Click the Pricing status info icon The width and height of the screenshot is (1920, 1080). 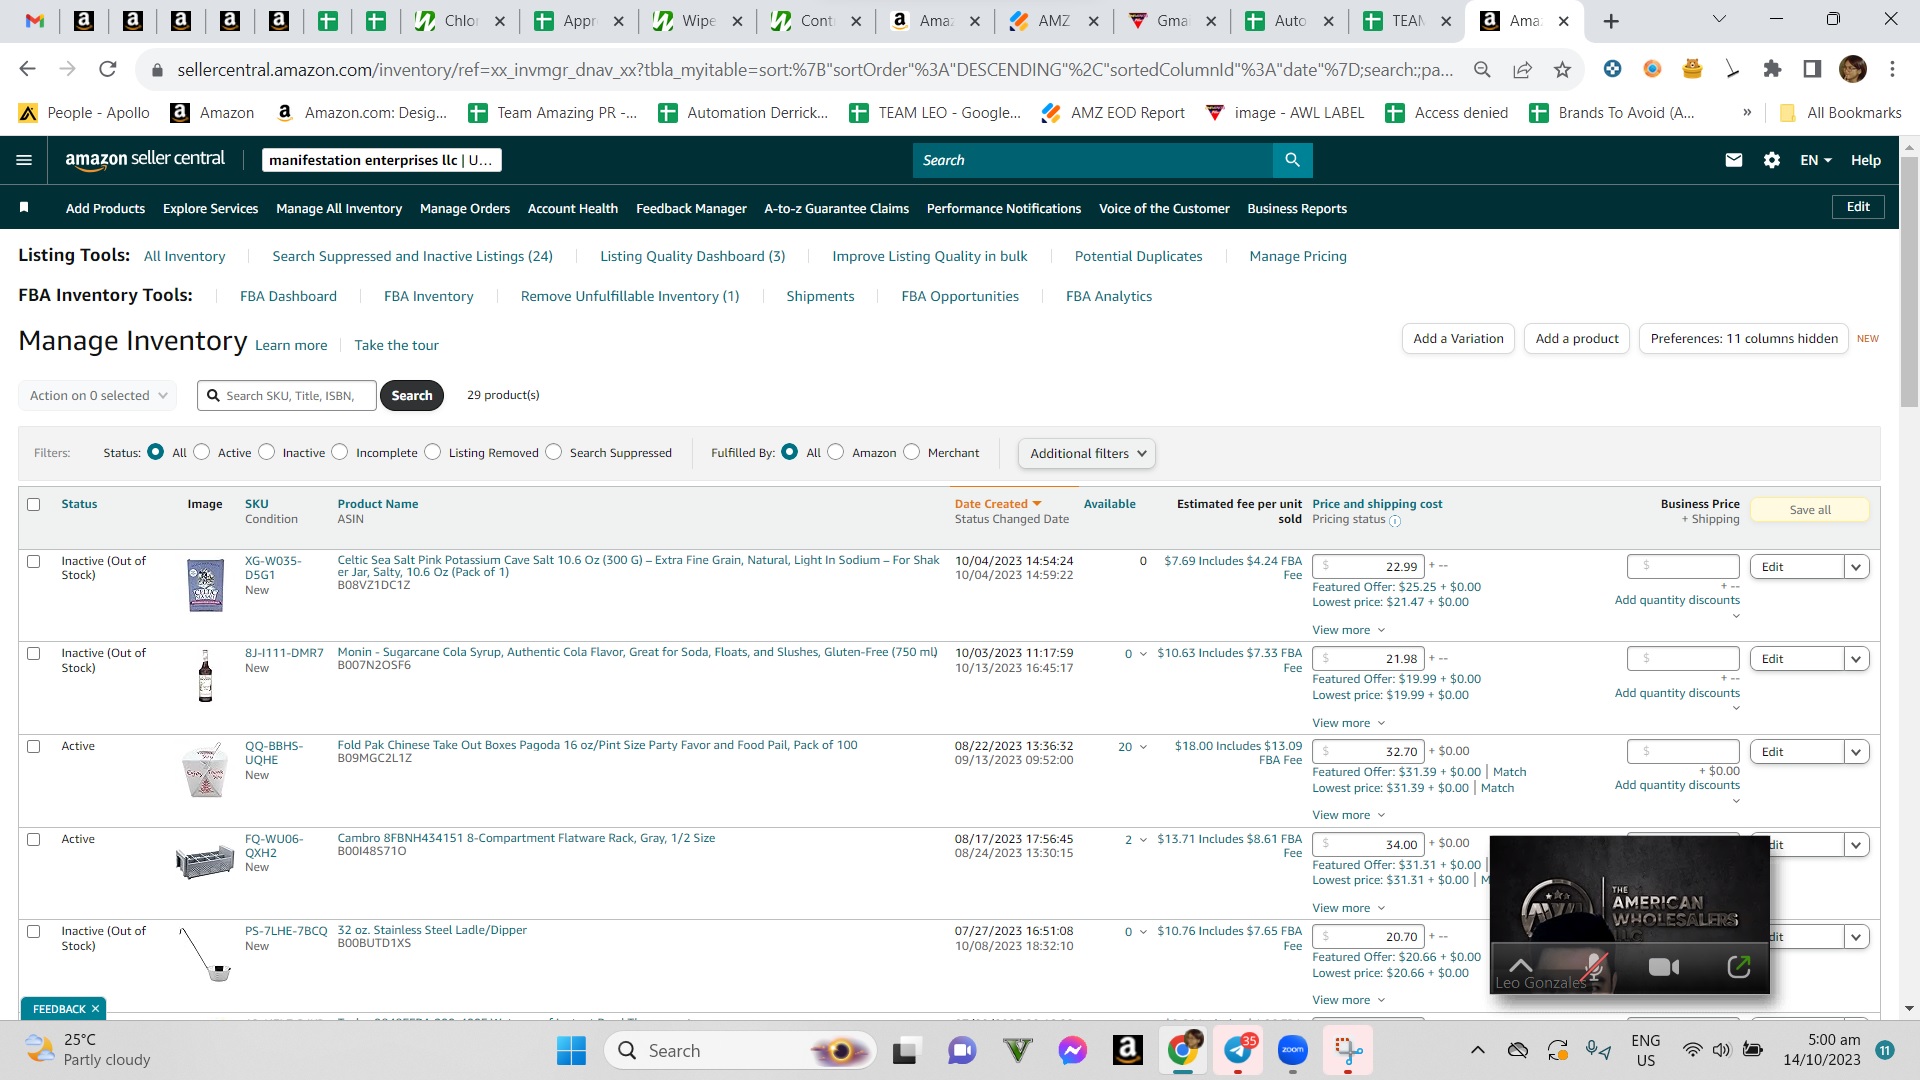(x=1395, y=521)
